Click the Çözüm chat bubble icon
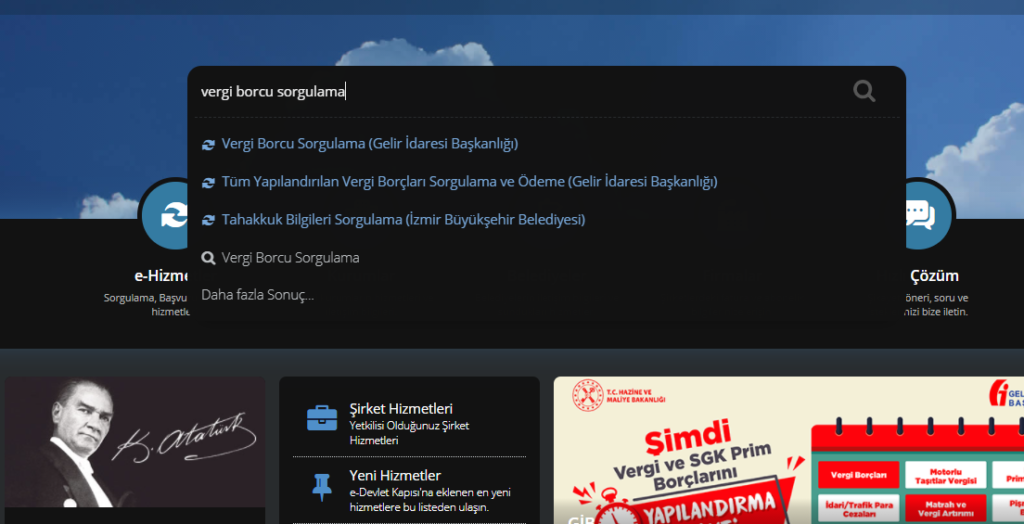 (x=918, y=215)
